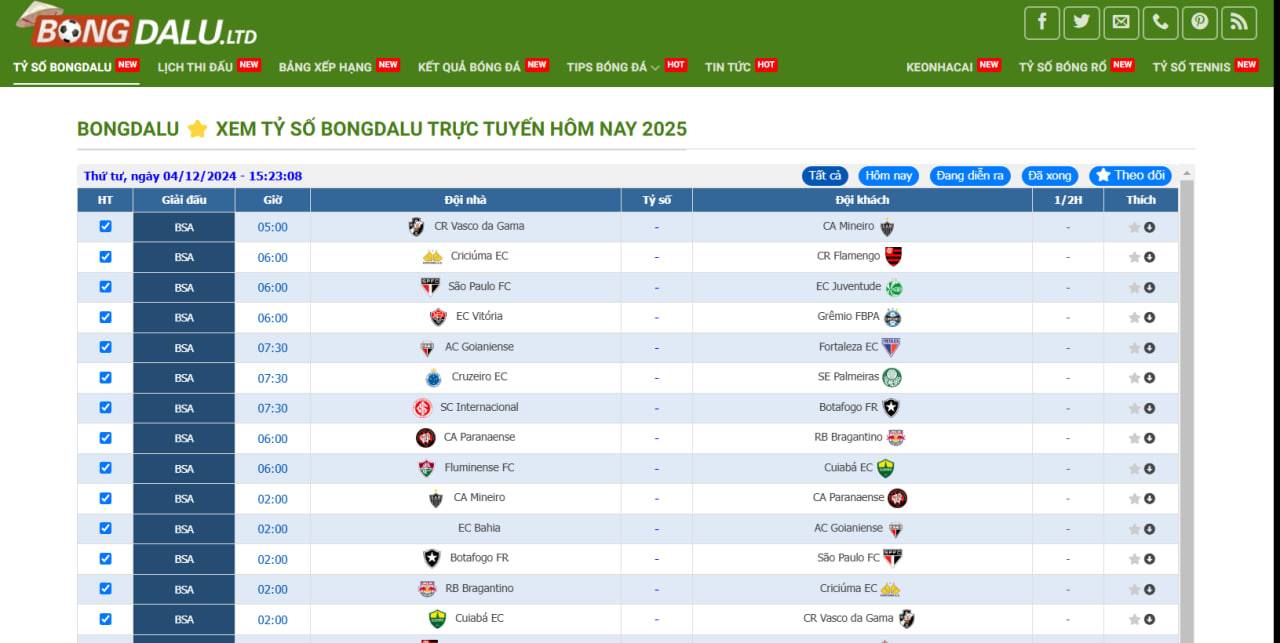Open the Pinterest social icon
Viewport: 1280px width, 643px height.
pos(1200,22)
